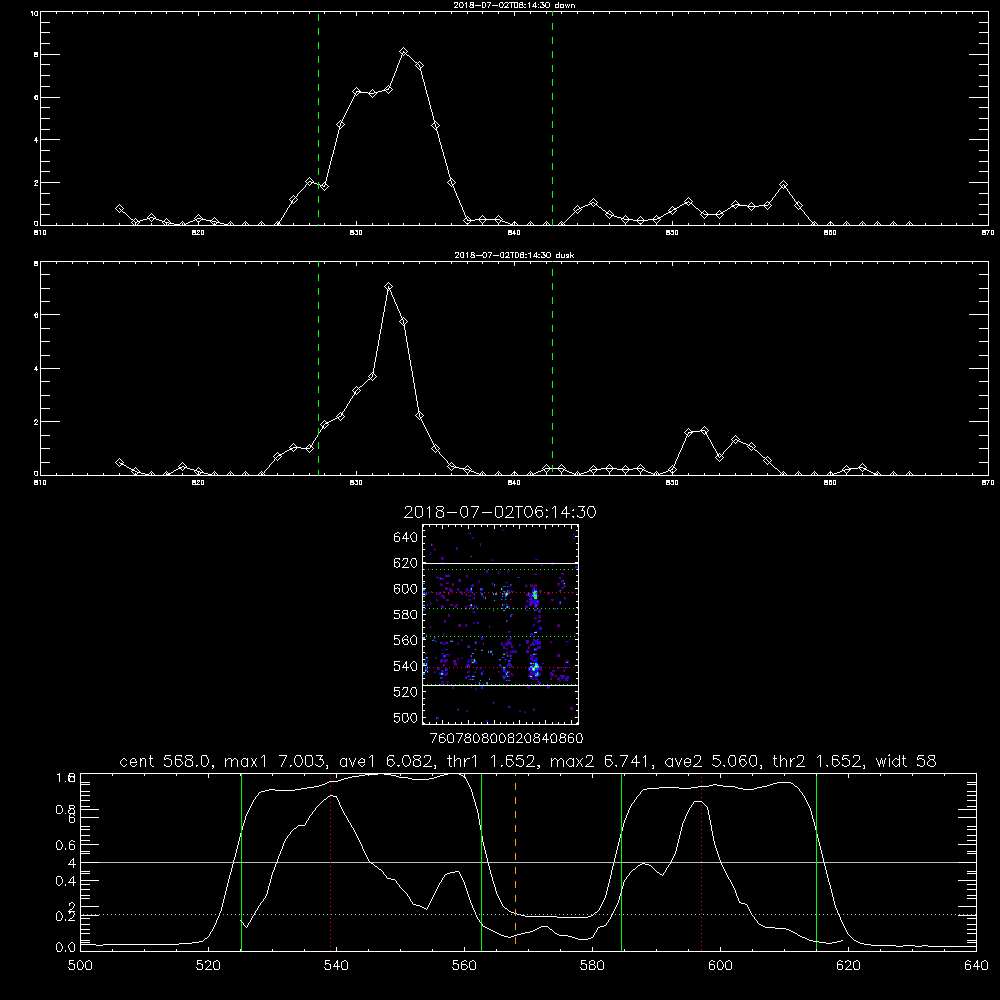The height and width of the screenshot is (1000, 1000).
Task: Click the bottom plot x-axis label 640
Action: (976, 966)
